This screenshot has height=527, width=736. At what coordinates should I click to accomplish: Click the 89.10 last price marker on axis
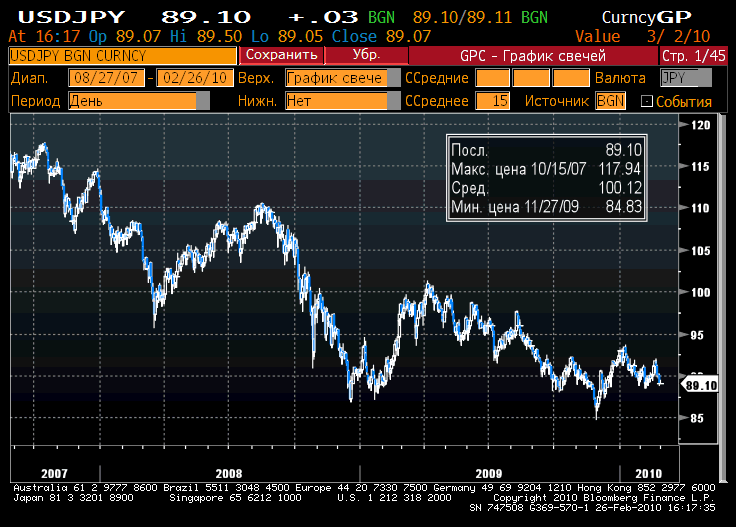(x=700, y=385)
